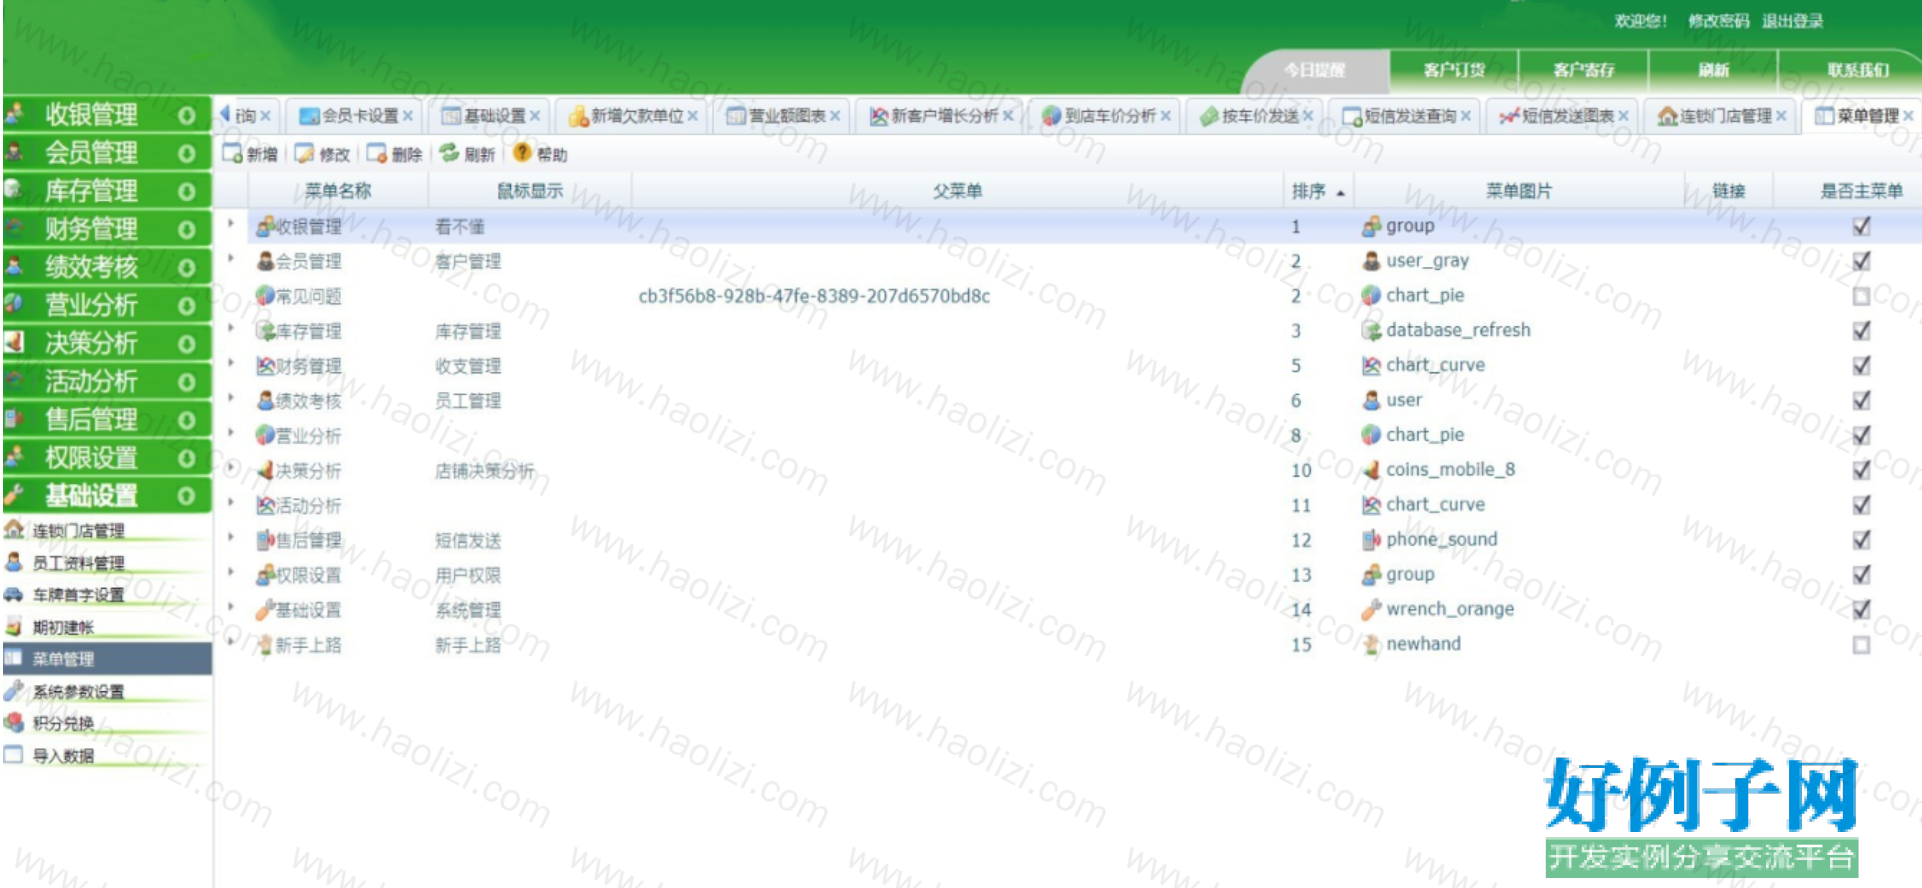Click the coins_mobile_8 icon
1922x888 pixels.
1372,470
